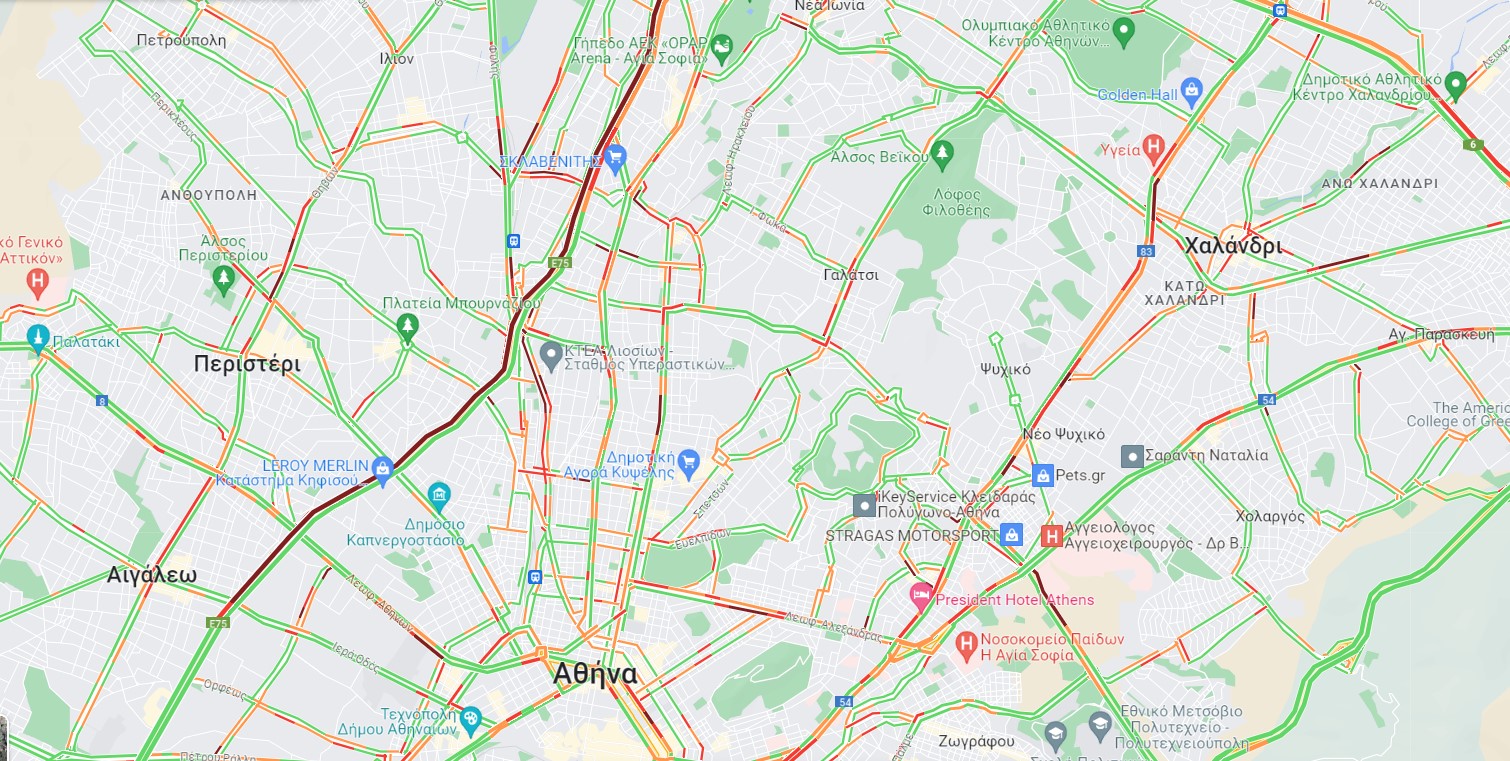The height and width of the screenshot is (761, 1510).
Task: Select the Τεχνόπολη Δήμου Αθηναίων marker
Action: [470, 718]
